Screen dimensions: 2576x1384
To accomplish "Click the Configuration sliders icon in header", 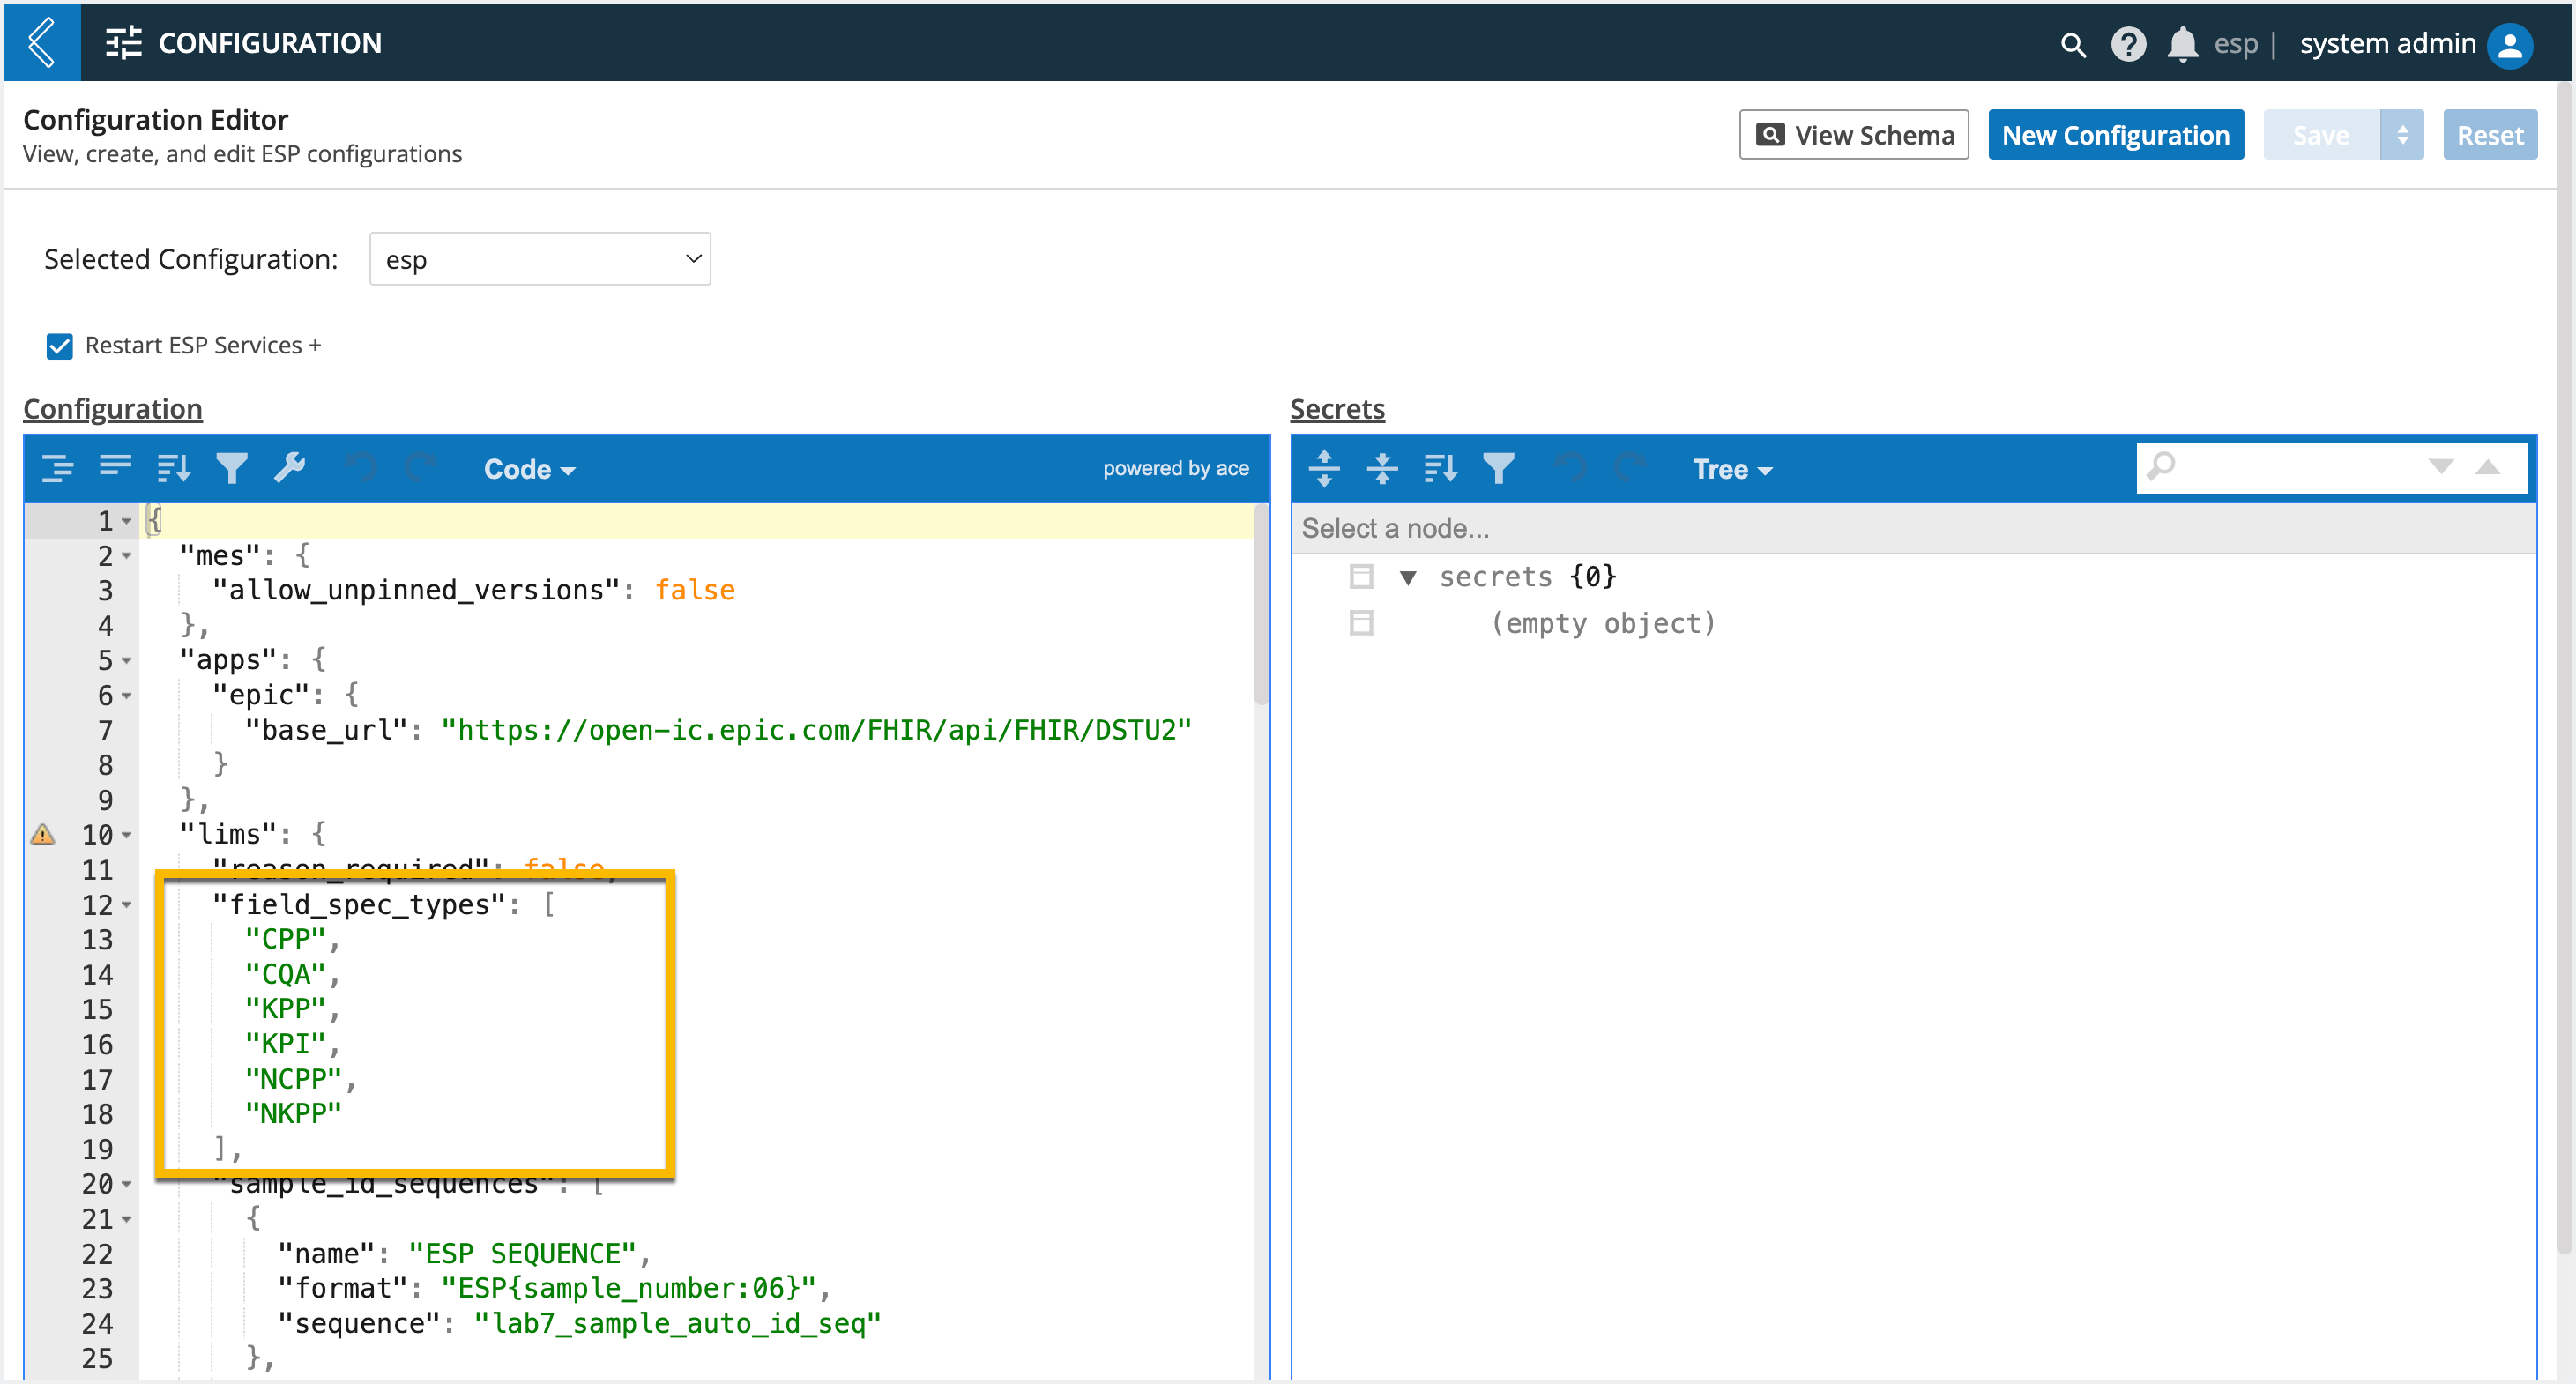I will coord(124,43).
